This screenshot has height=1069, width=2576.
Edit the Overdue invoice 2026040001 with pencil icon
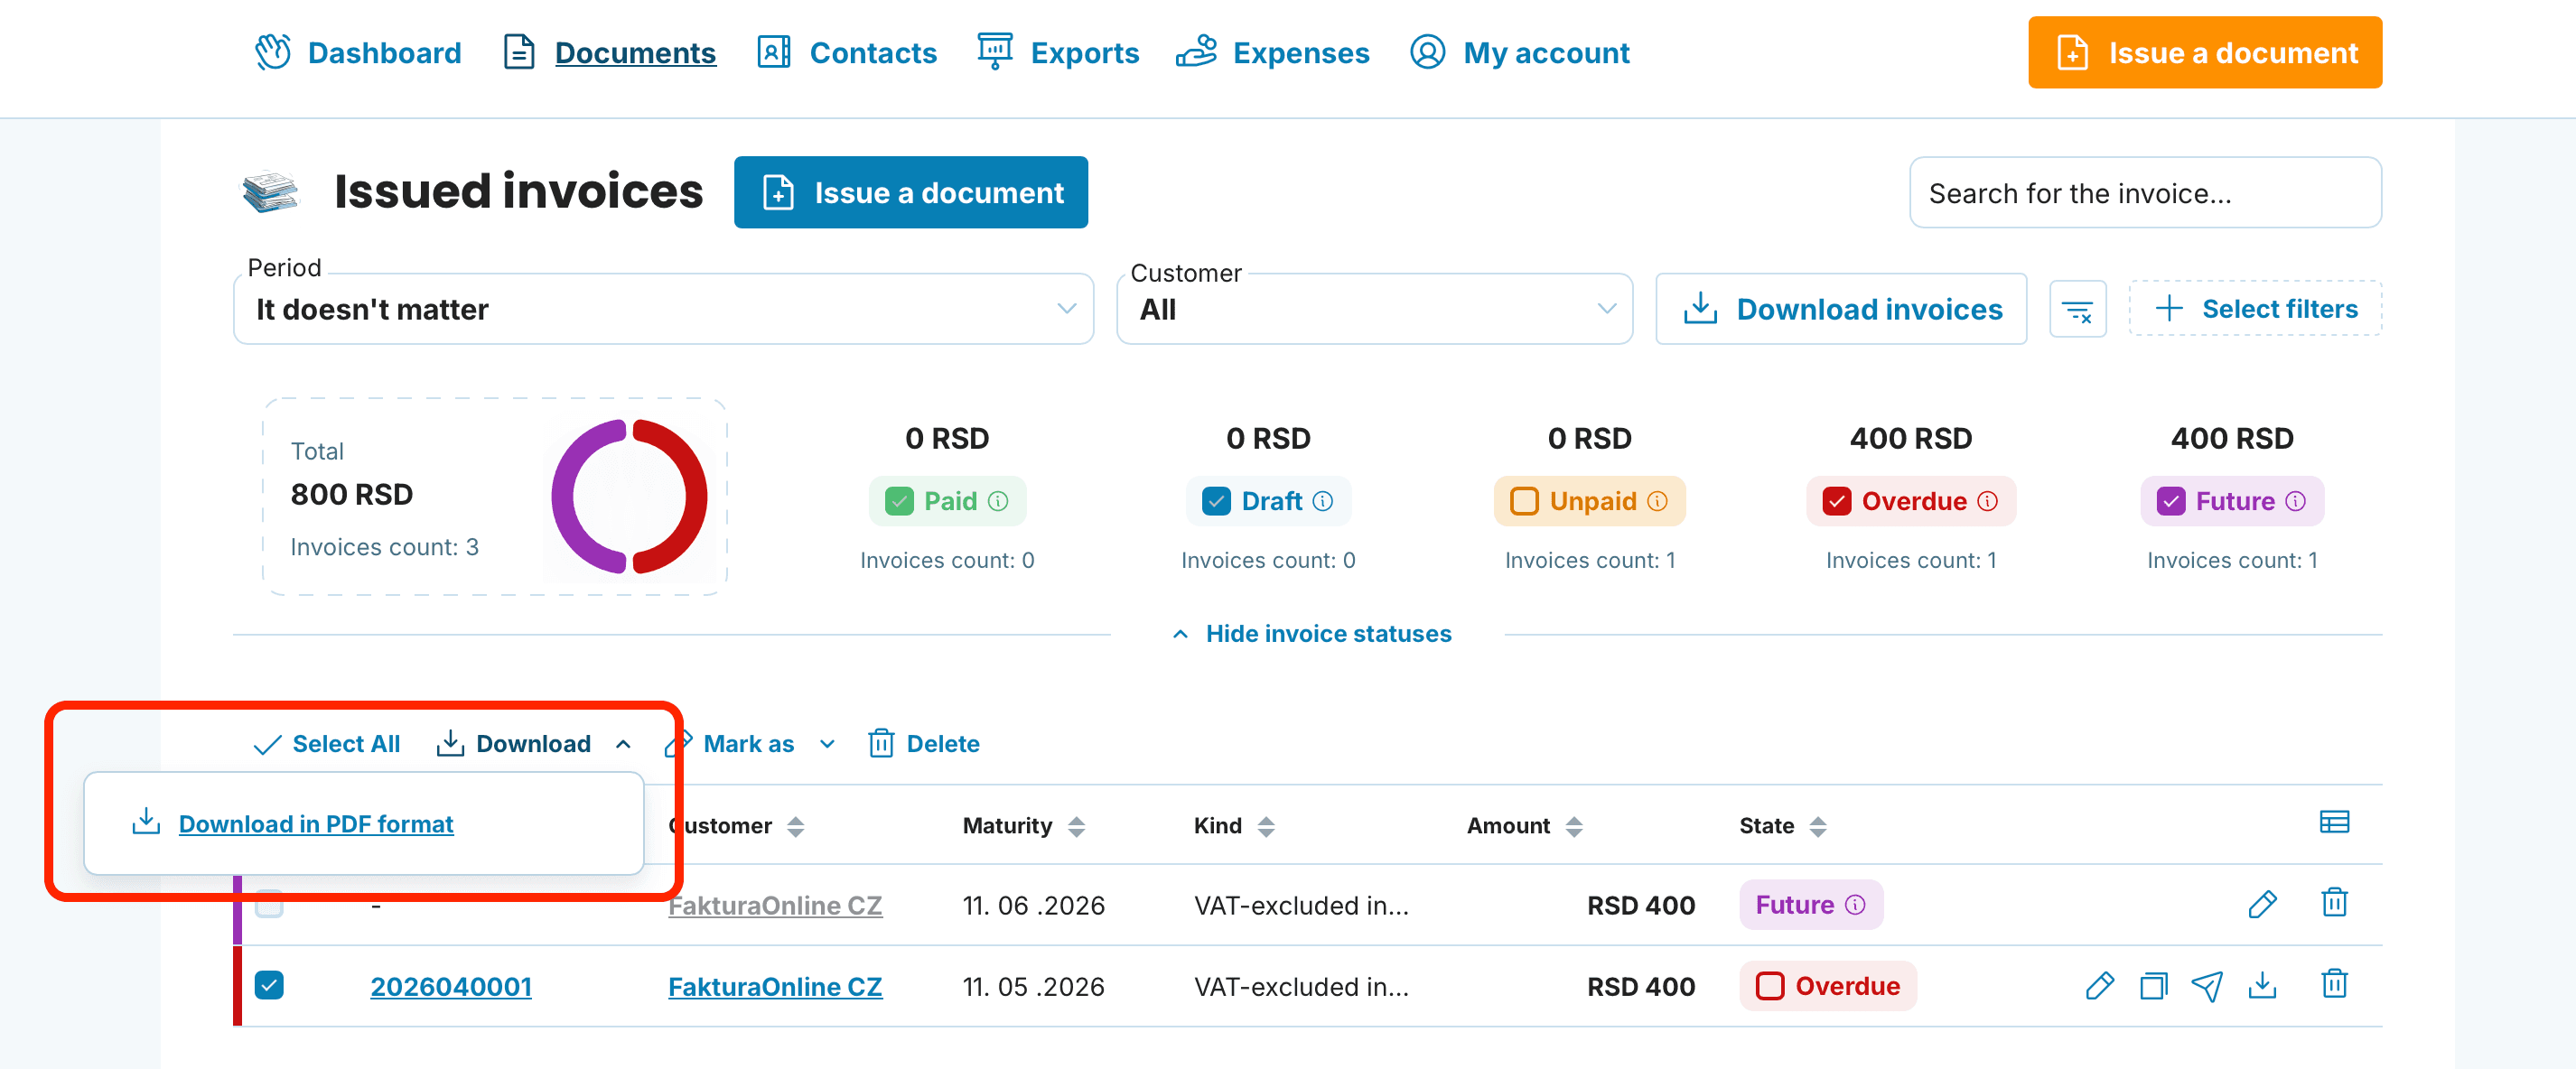point(2099,986)
